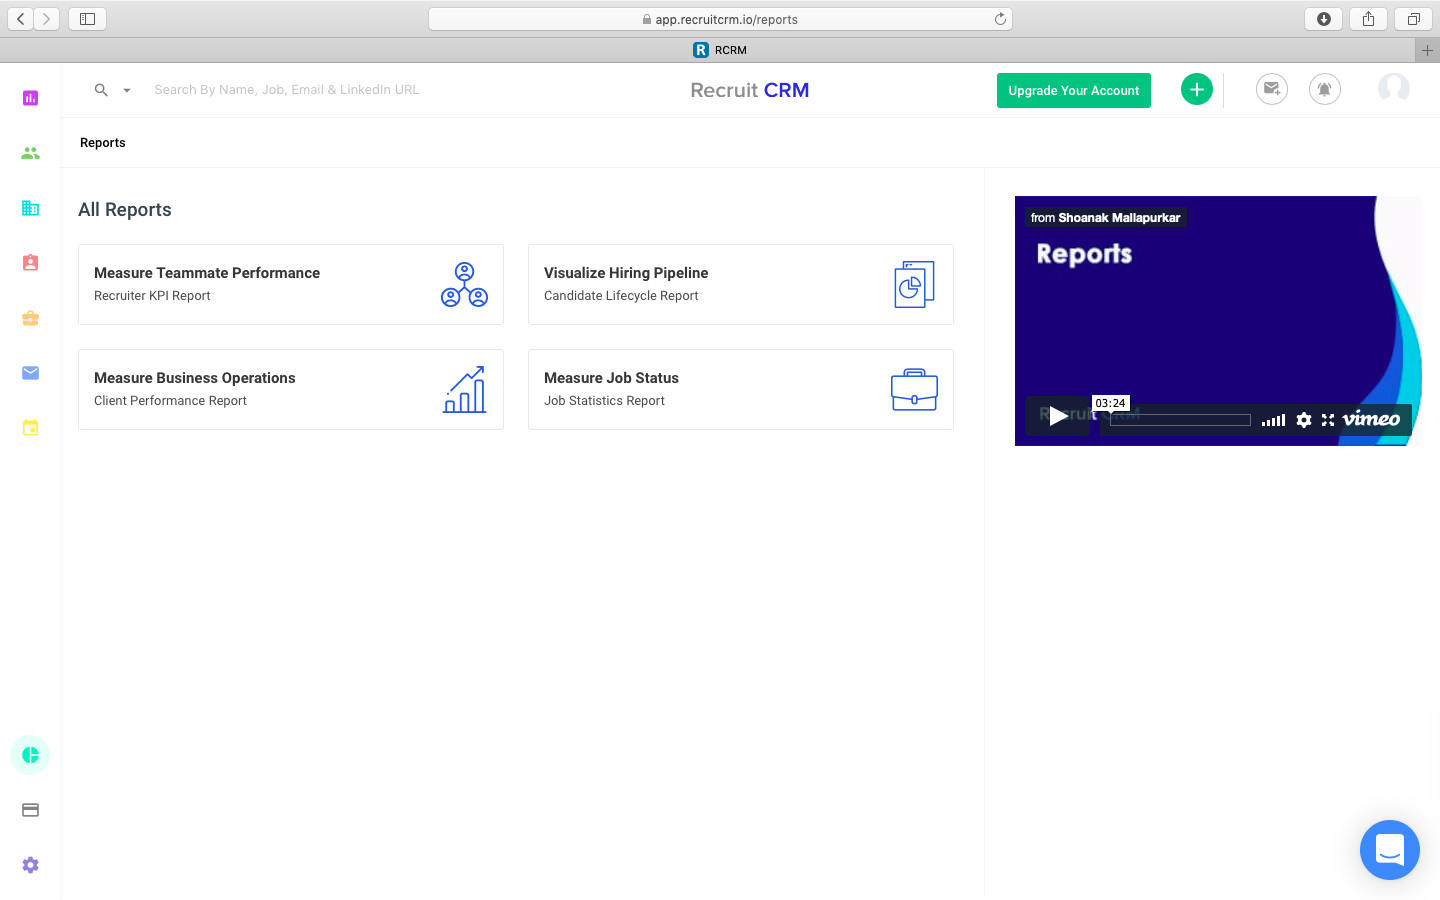Click the Candidate Lifecycle Report subtitle
The image size is (1440, 900).
tap(621, 296)
